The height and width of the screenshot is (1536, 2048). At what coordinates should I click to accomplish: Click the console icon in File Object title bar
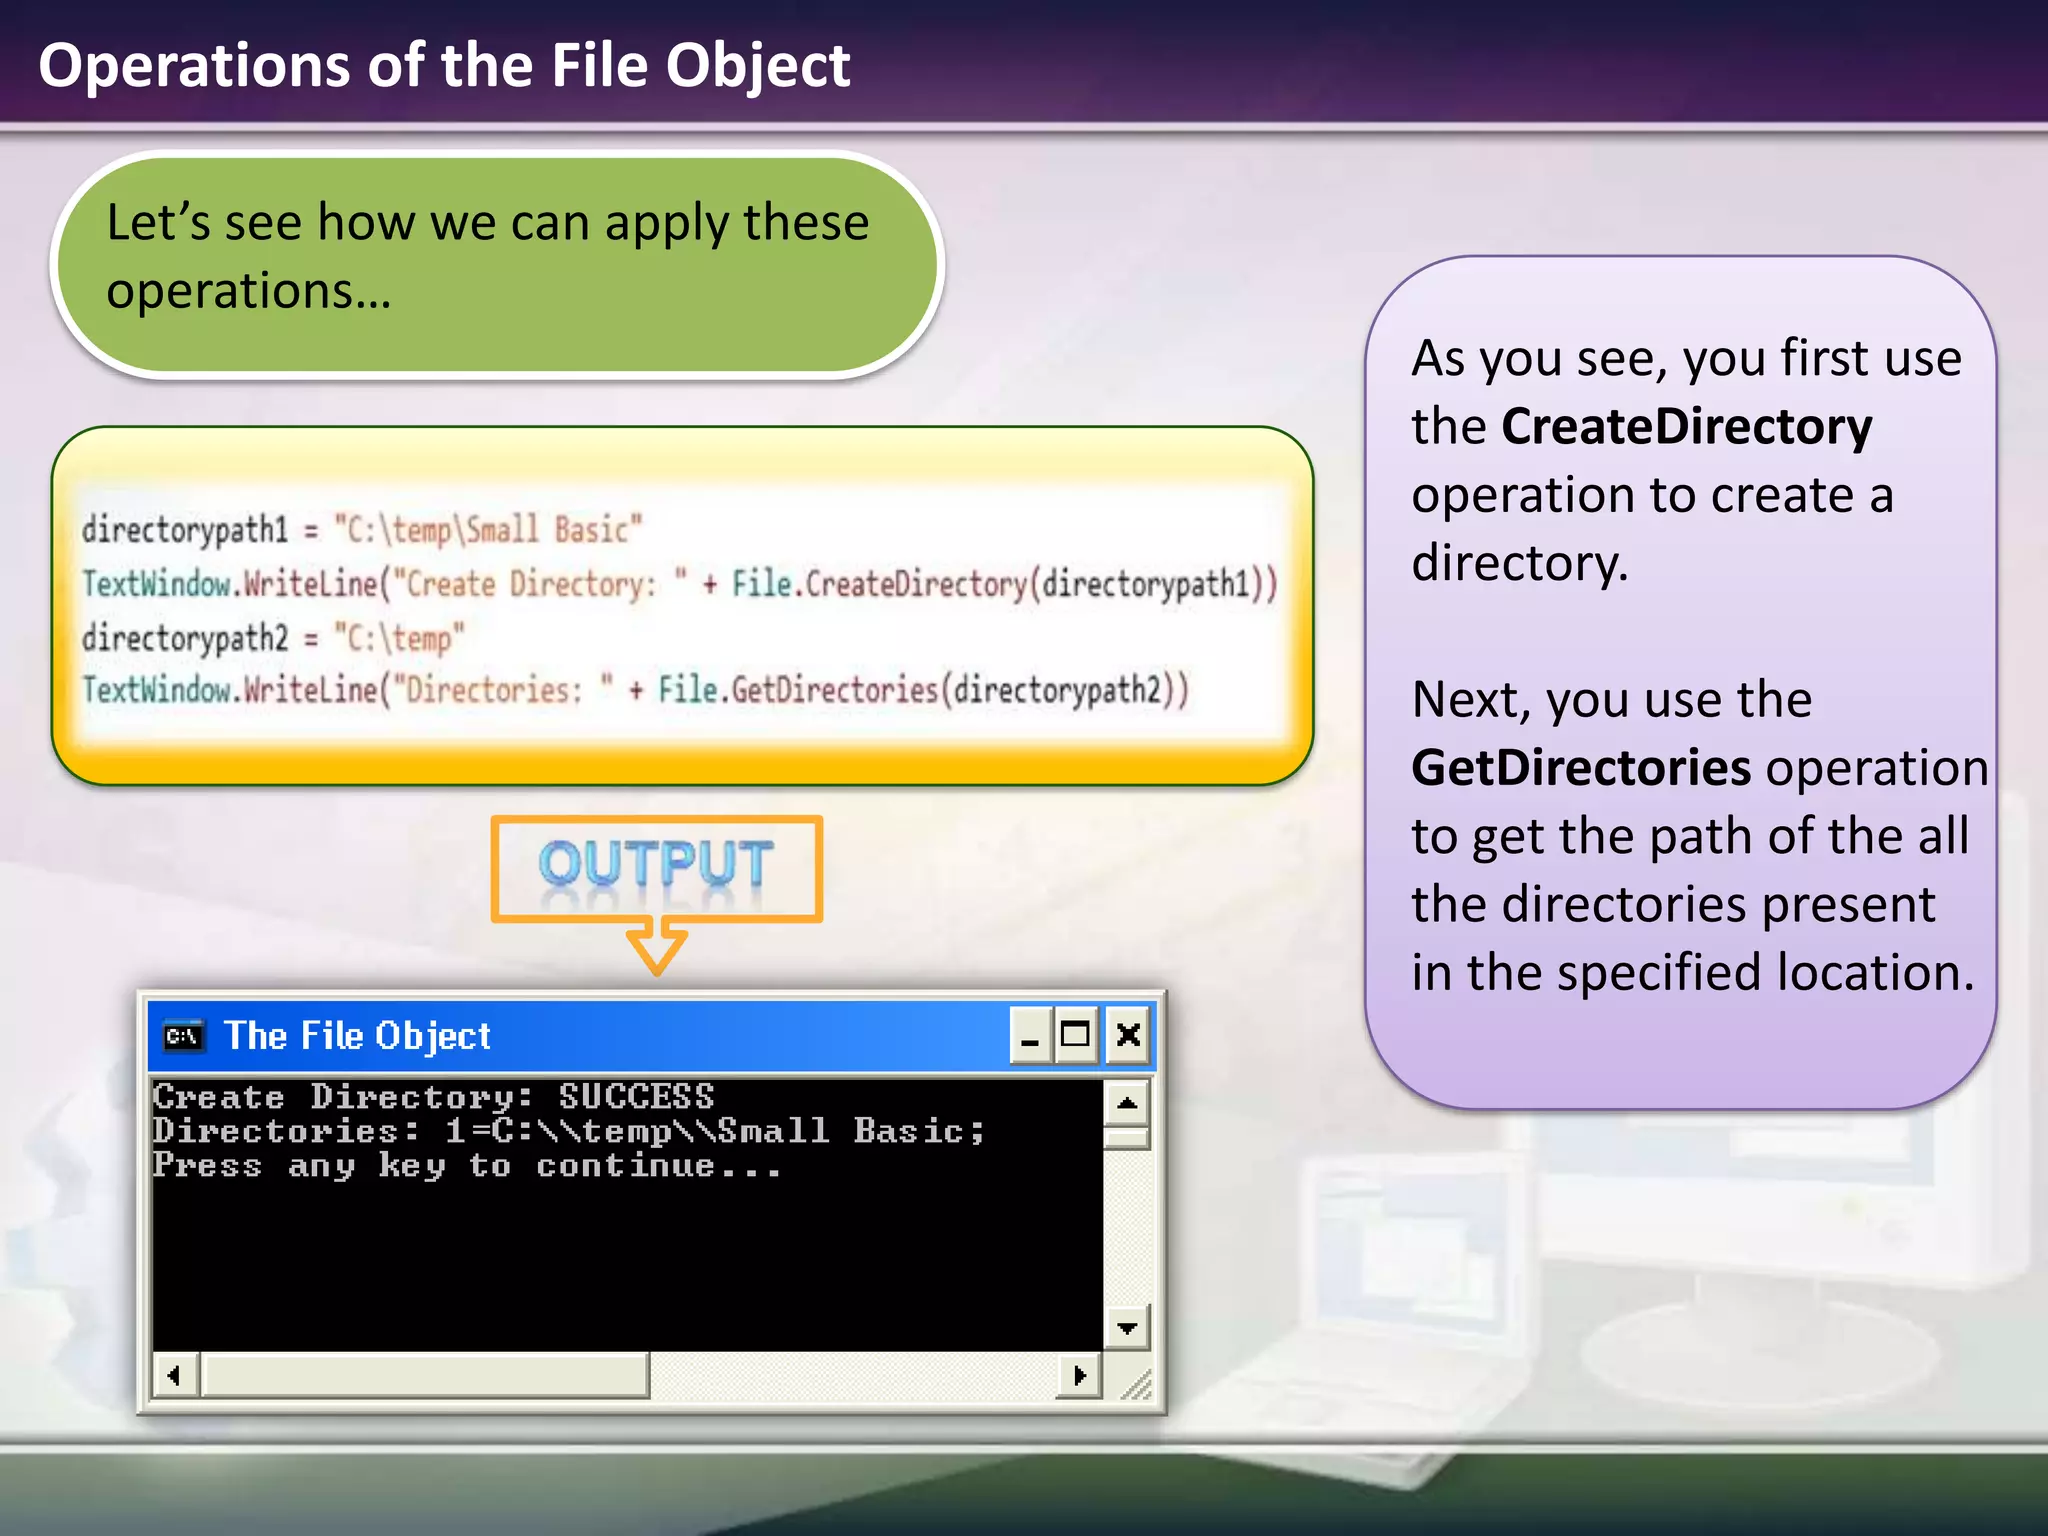[184, 1036]
